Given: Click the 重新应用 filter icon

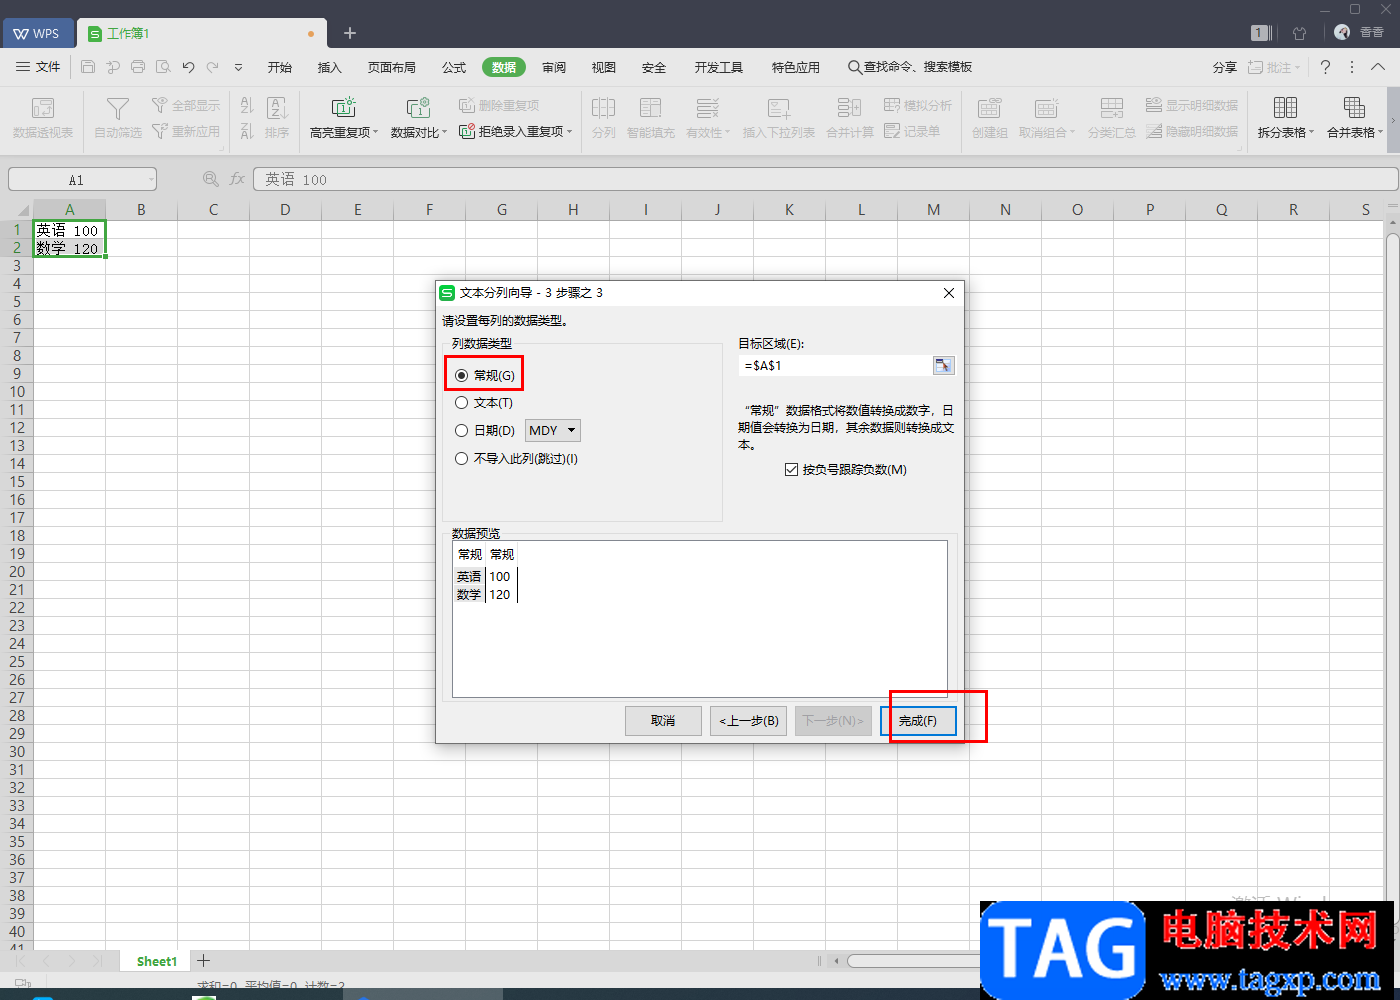Looking at the screenshot, I should pyautogui.click(x=159, y=131).
